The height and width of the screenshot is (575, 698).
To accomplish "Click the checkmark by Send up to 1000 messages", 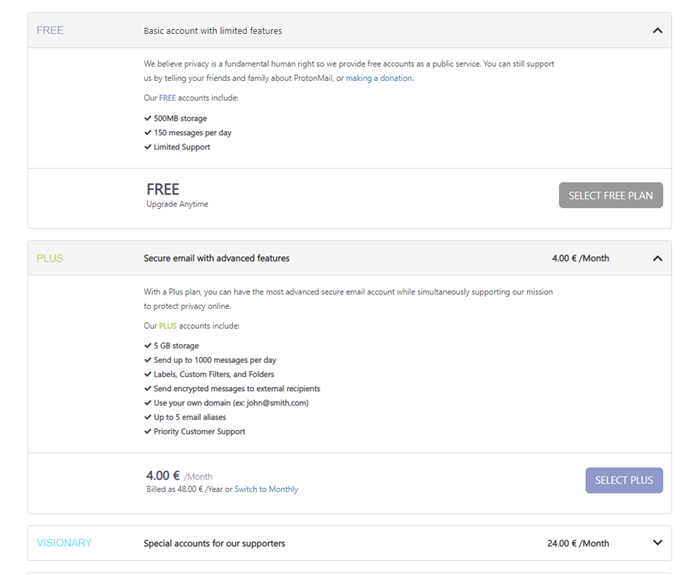I will click(x=148, y=360).
